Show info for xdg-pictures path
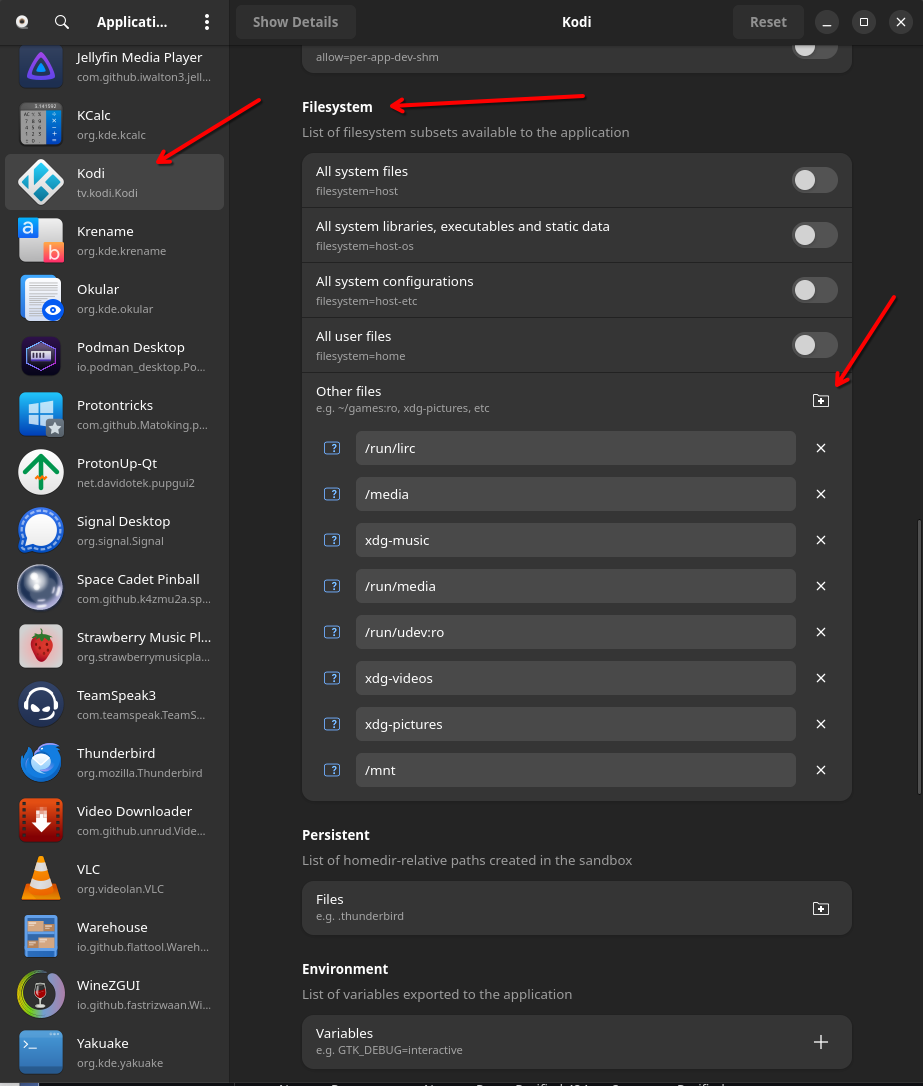923x1086 pixels. coord(332,724)
